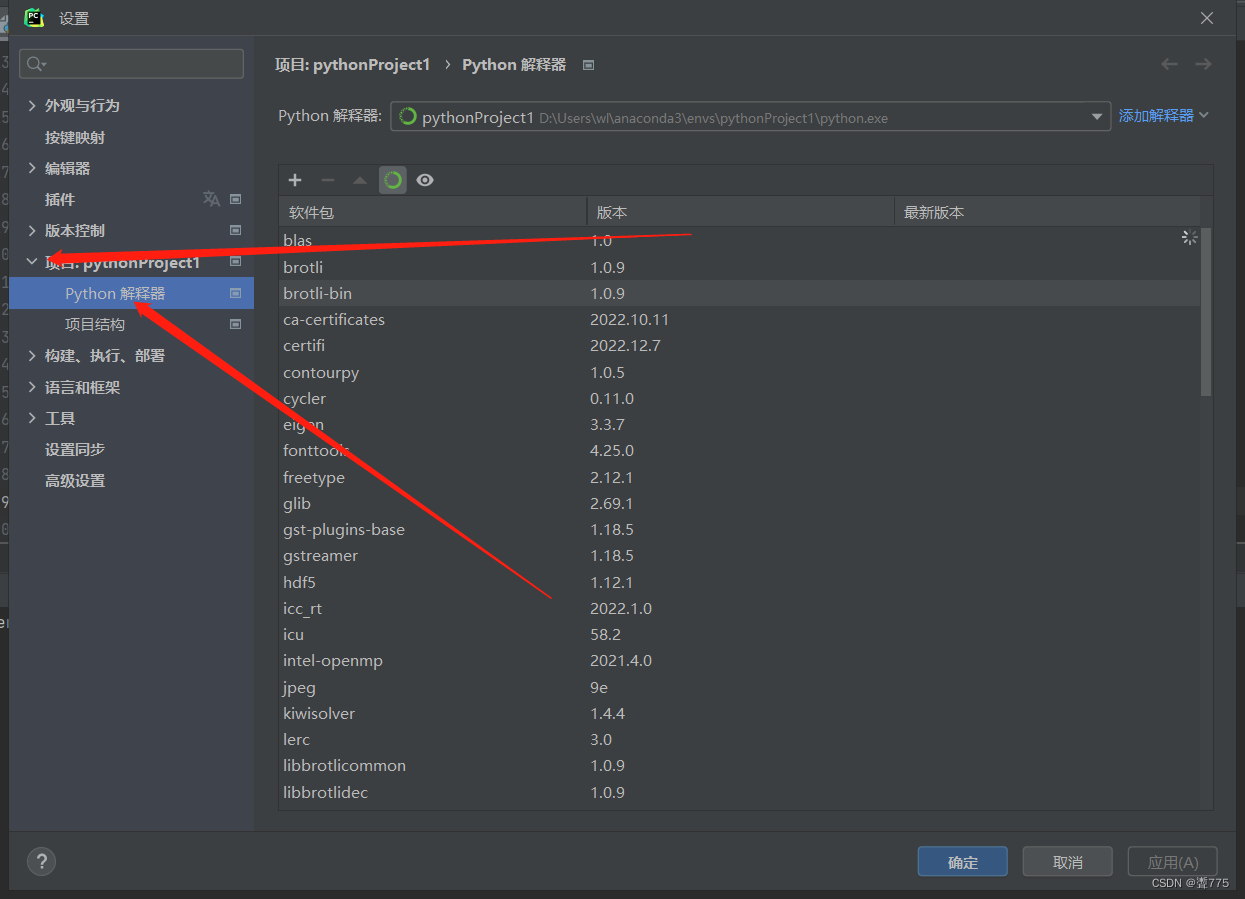The image size is (1245, 899).
Task: Click the project icon beside 项目结构 row
Action: 236,324
